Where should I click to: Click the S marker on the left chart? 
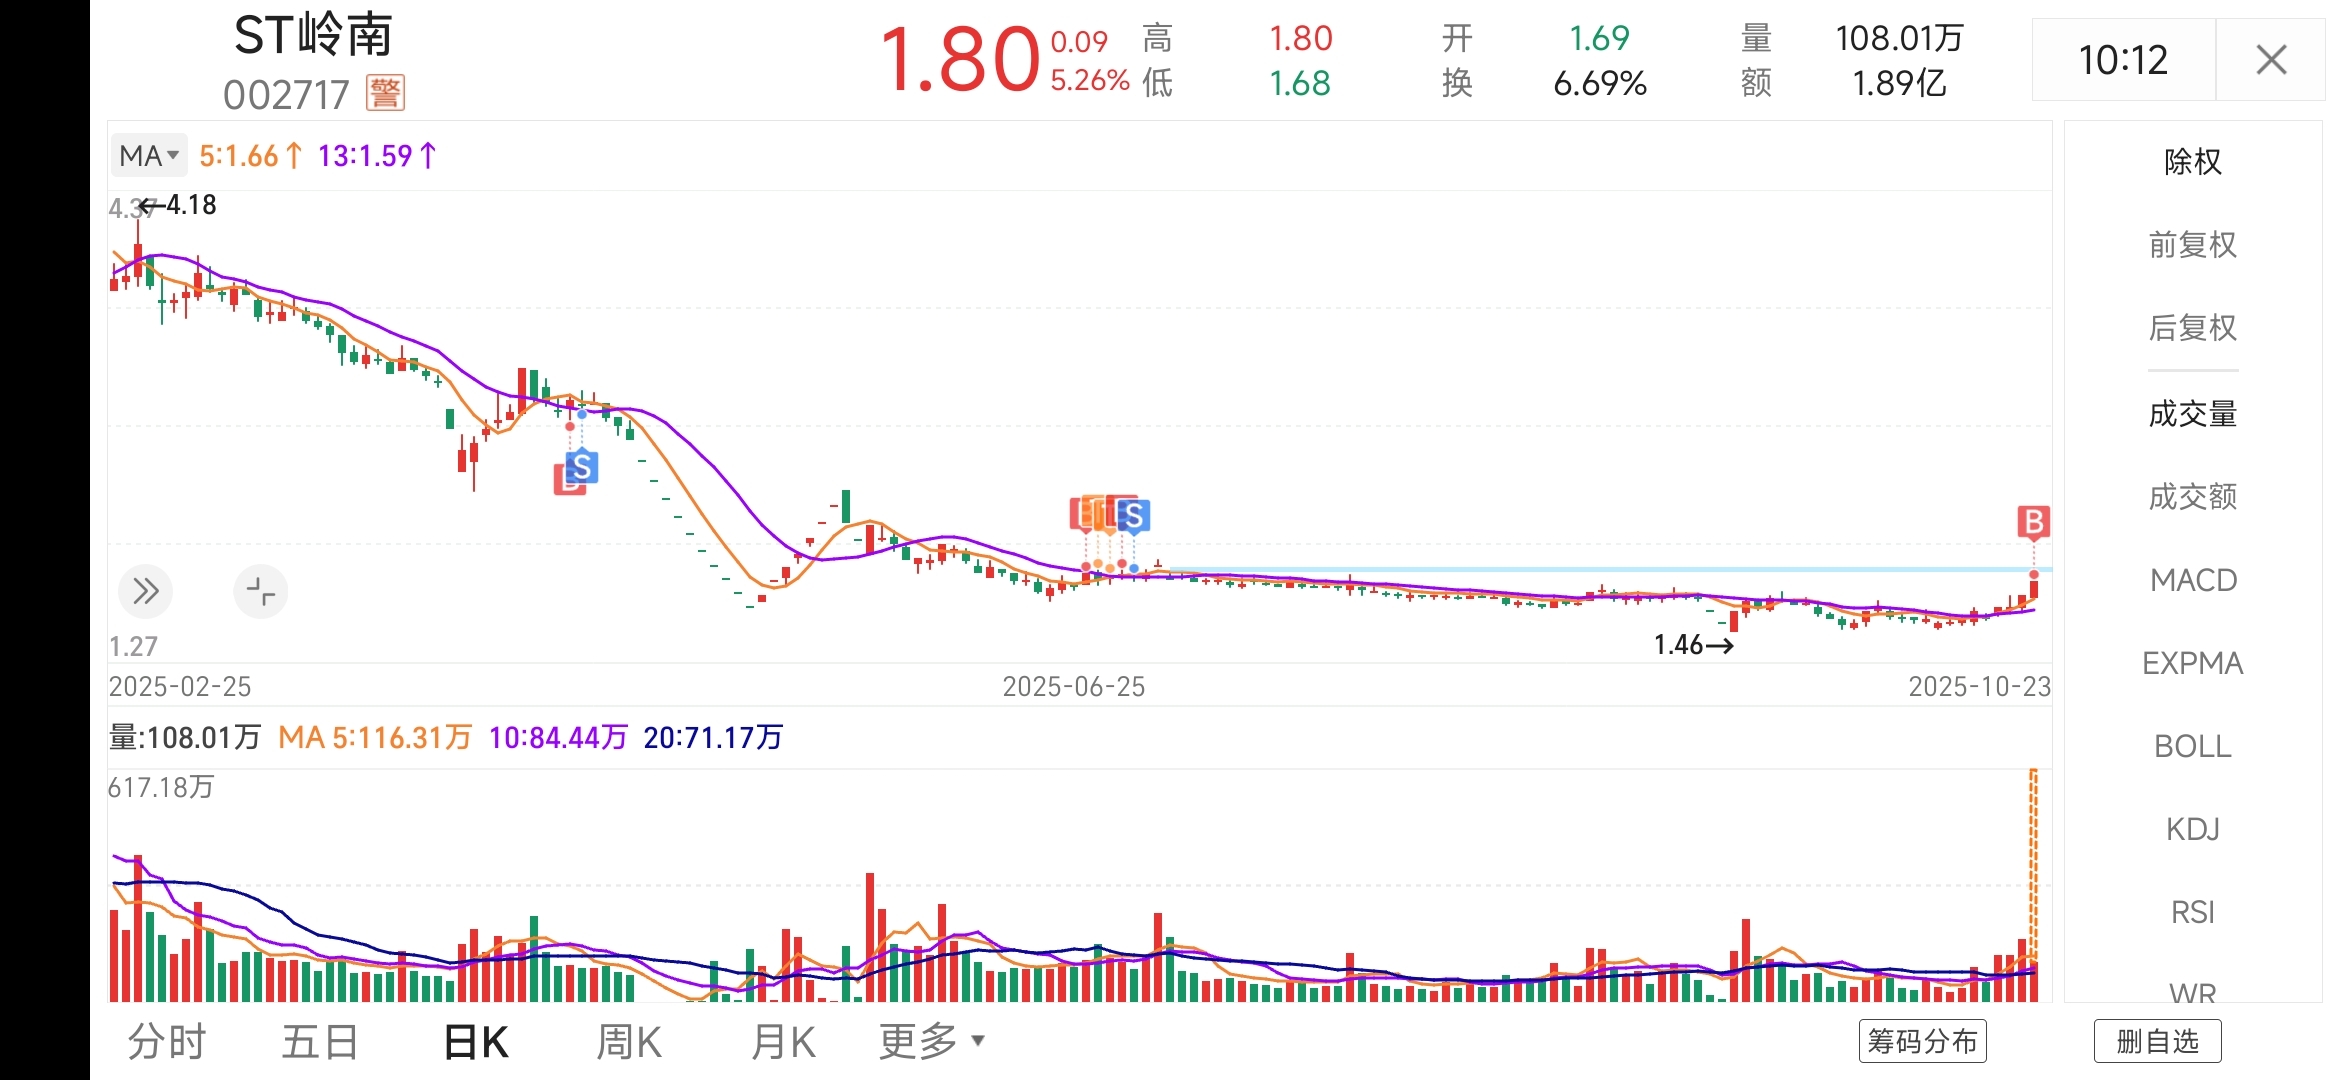point(582,467)
